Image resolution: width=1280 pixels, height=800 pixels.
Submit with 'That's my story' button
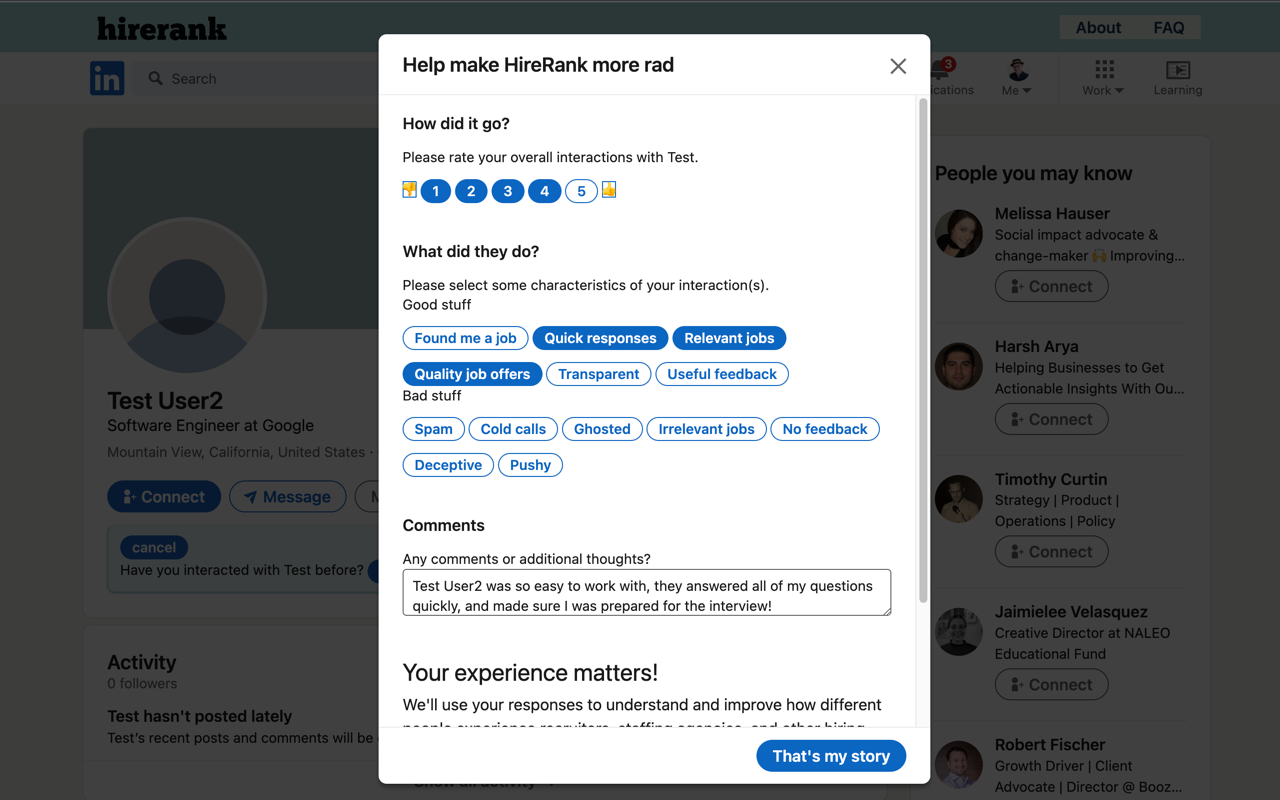coord(831,756)
